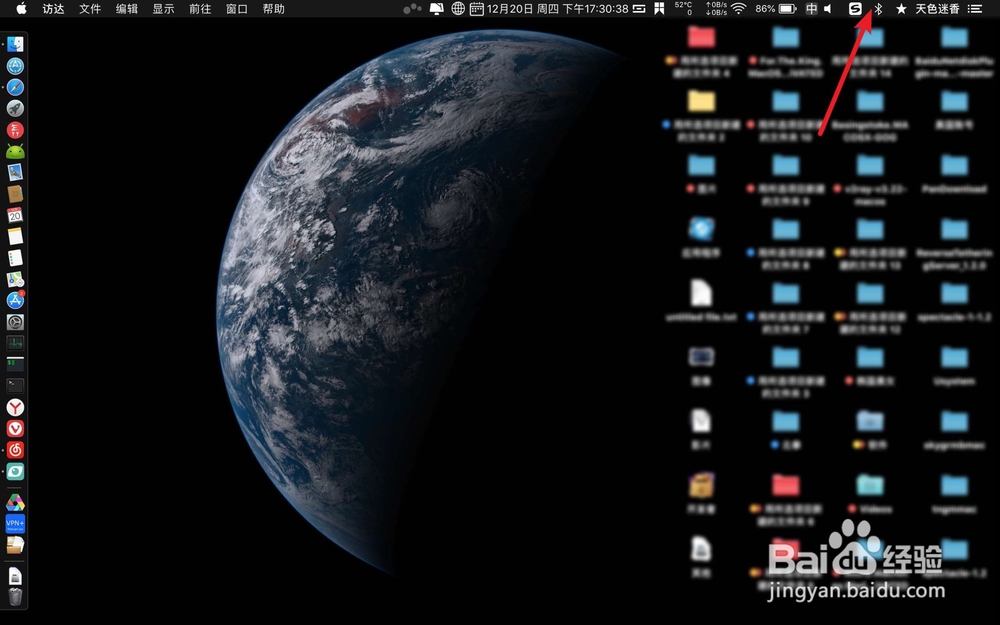The width and height of the screenshot is (1000, 625).
Task: Open NetEase Music red swirl icon
Action: [15, 450]
